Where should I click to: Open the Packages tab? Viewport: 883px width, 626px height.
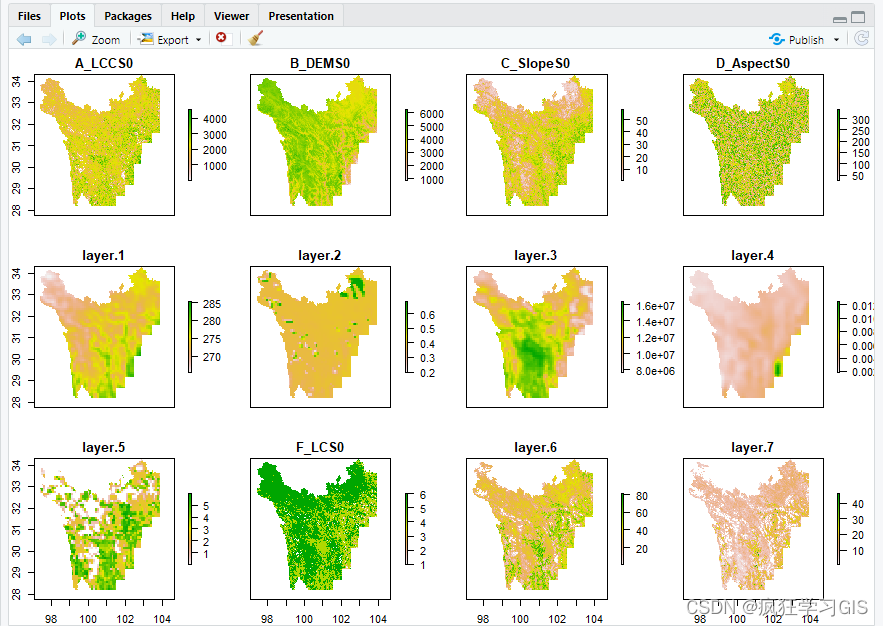point(128,16)
